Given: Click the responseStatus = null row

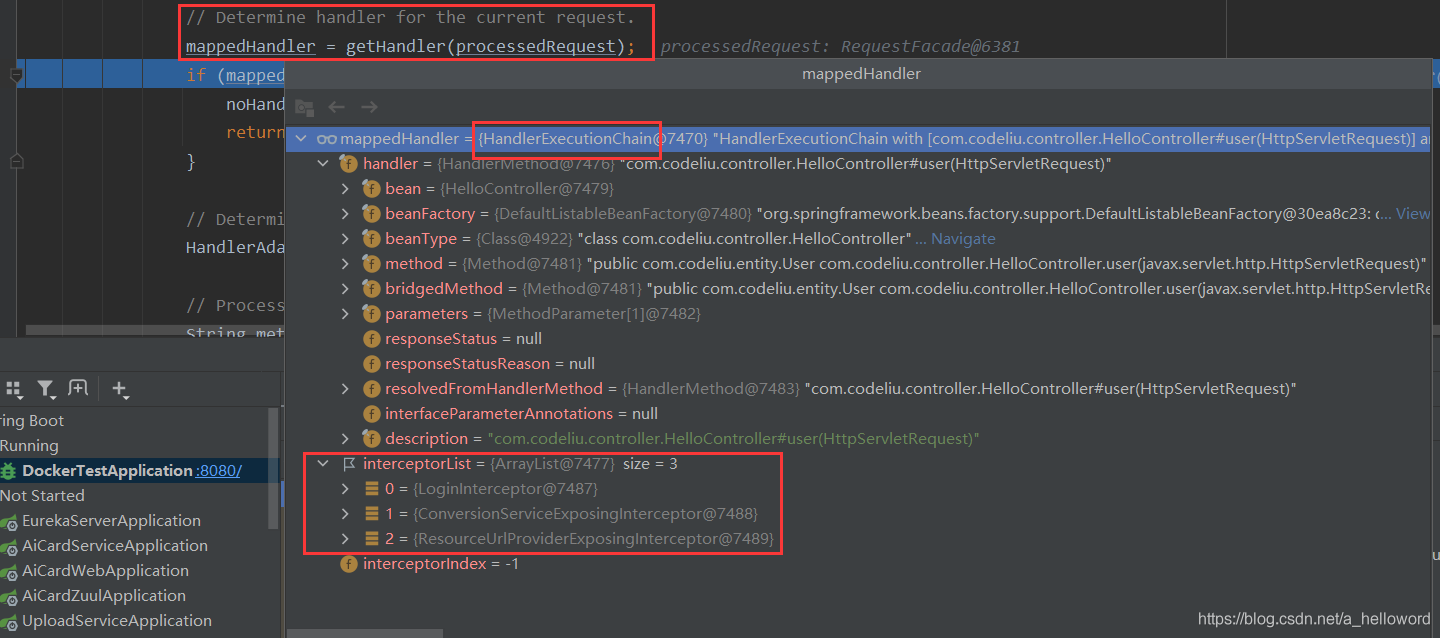Looking at the screenshot, I should (x=464, y=339).
